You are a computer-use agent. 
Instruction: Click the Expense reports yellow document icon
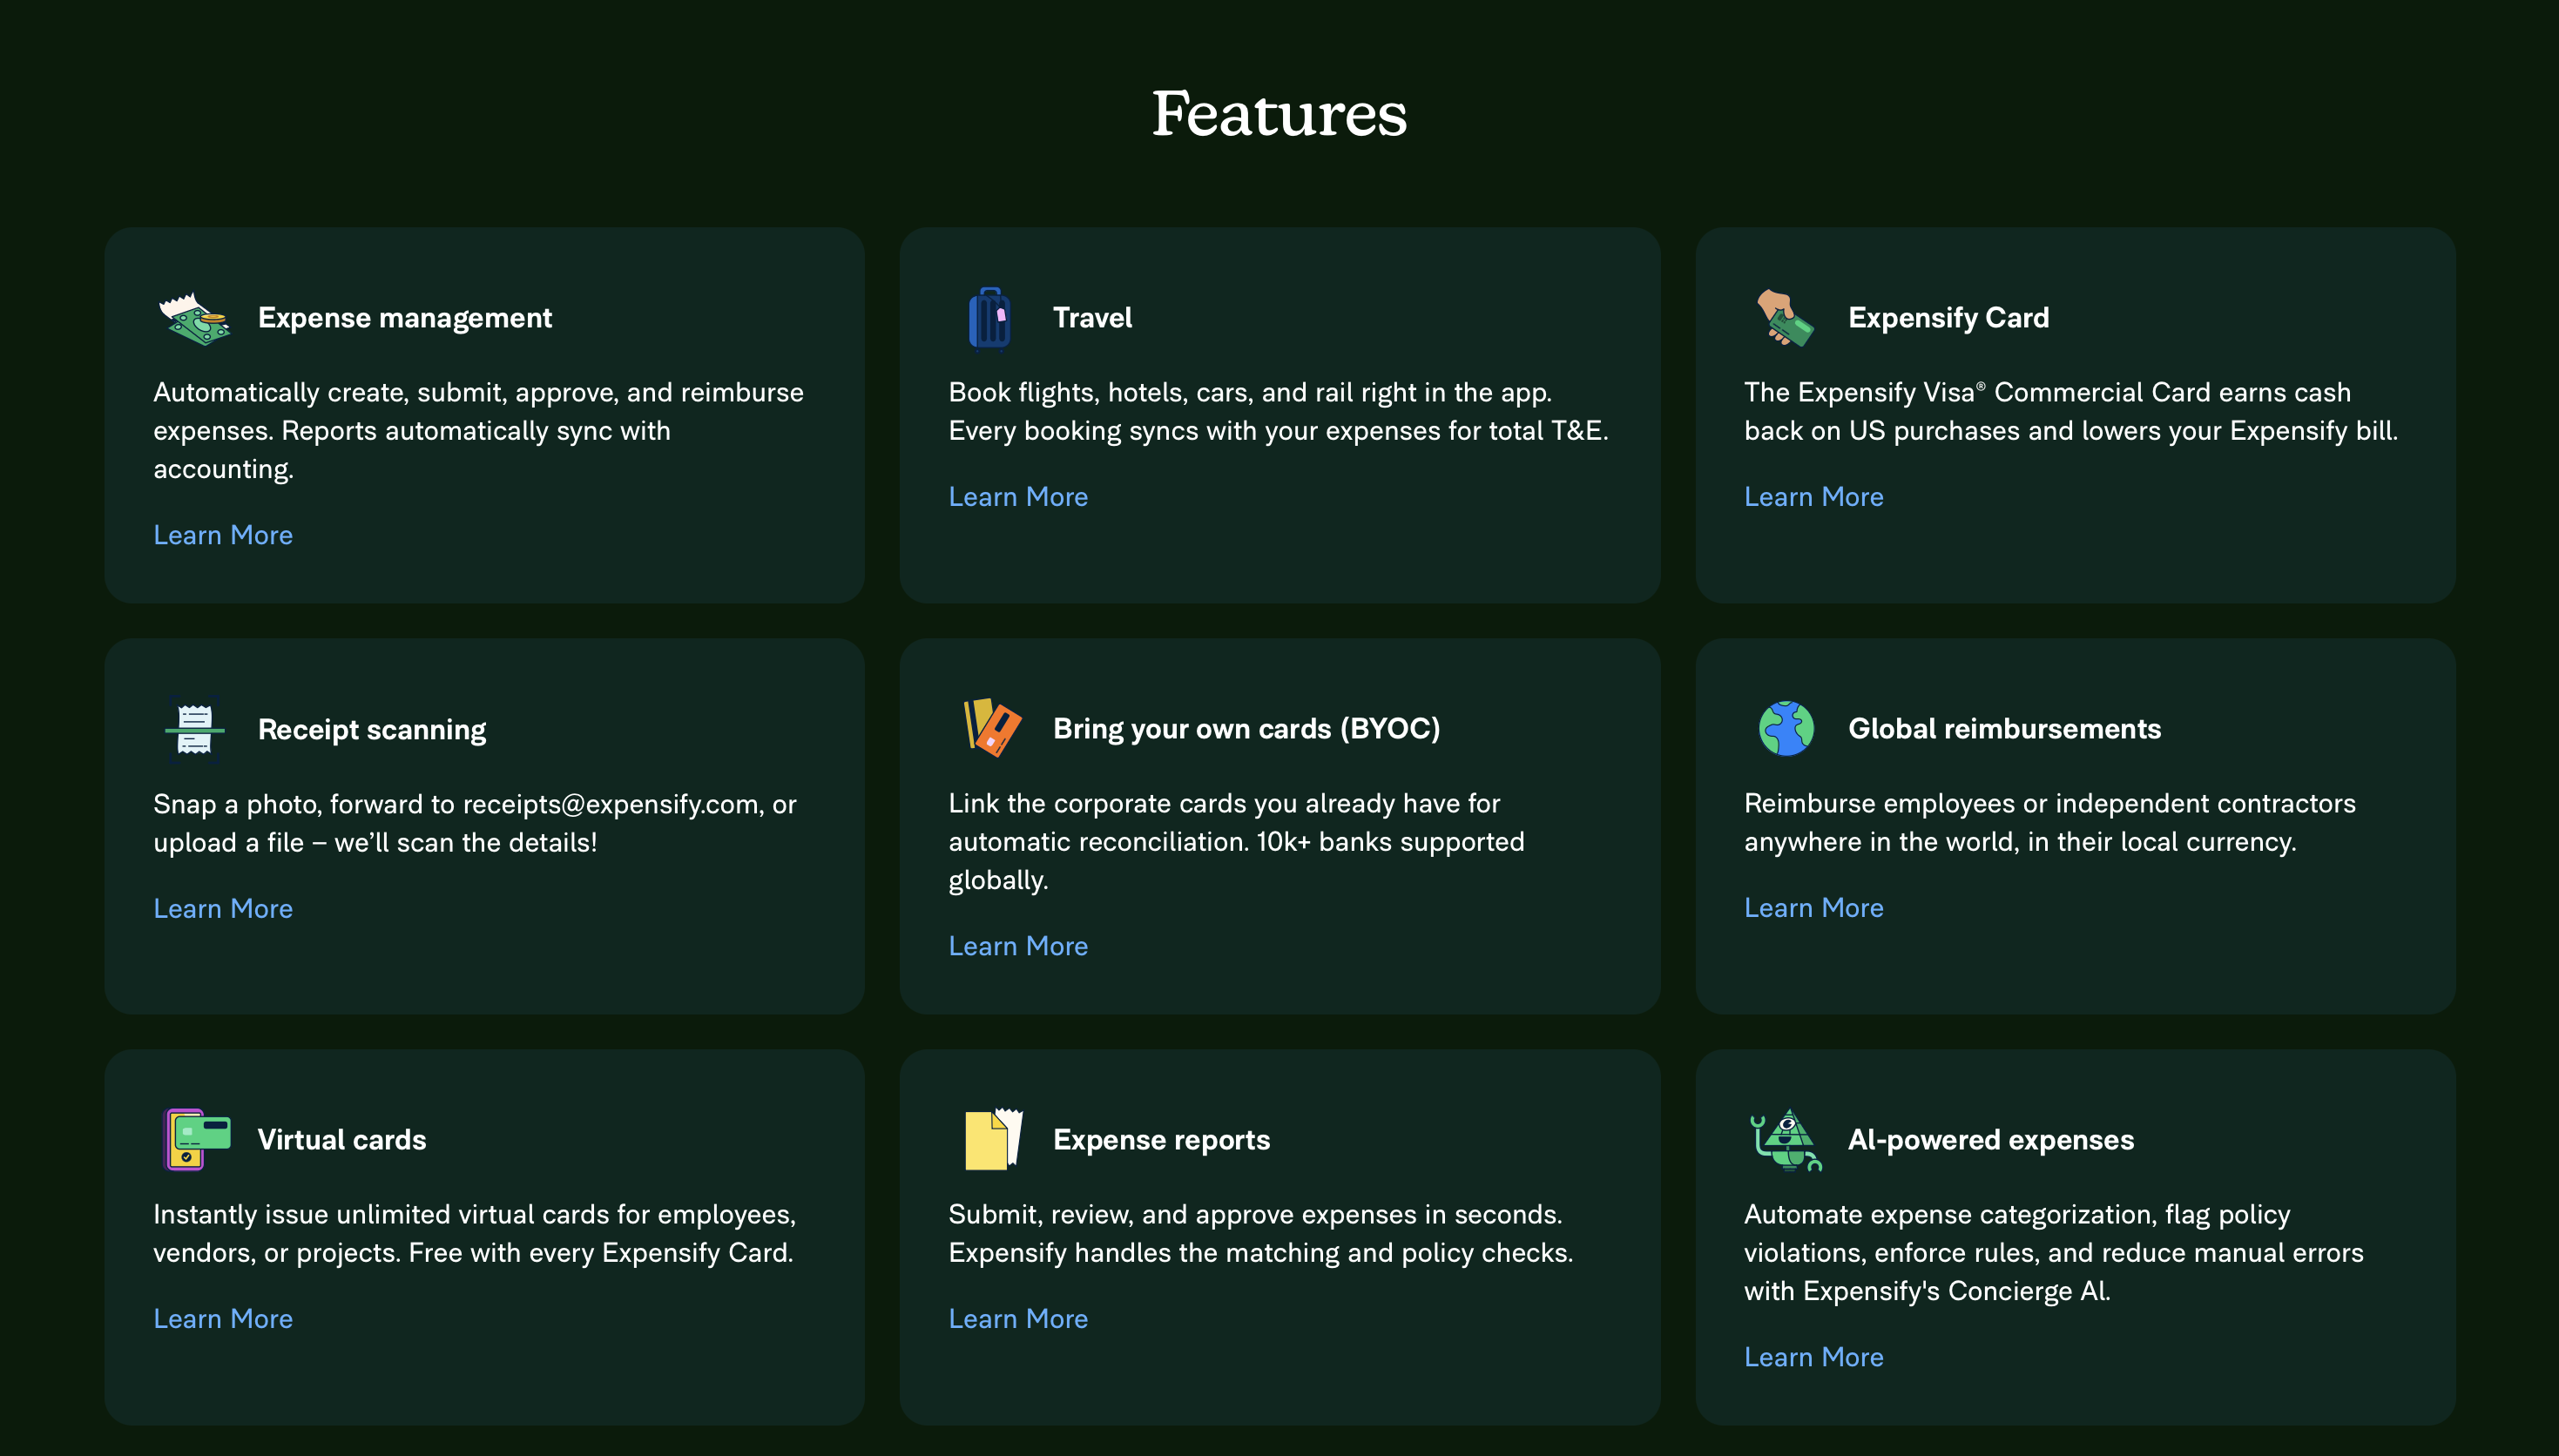pyautogui.click(x=993, y=1139)
